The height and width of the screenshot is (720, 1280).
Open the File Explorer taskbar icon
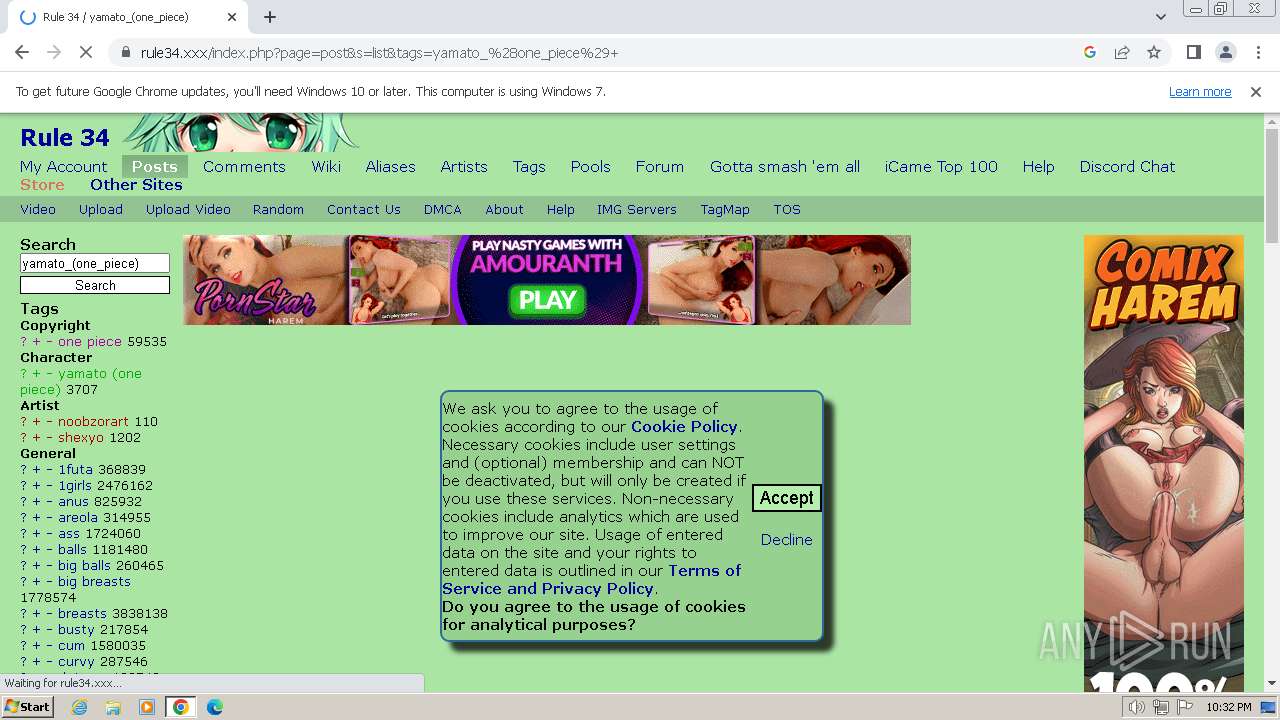click(113, 707)
